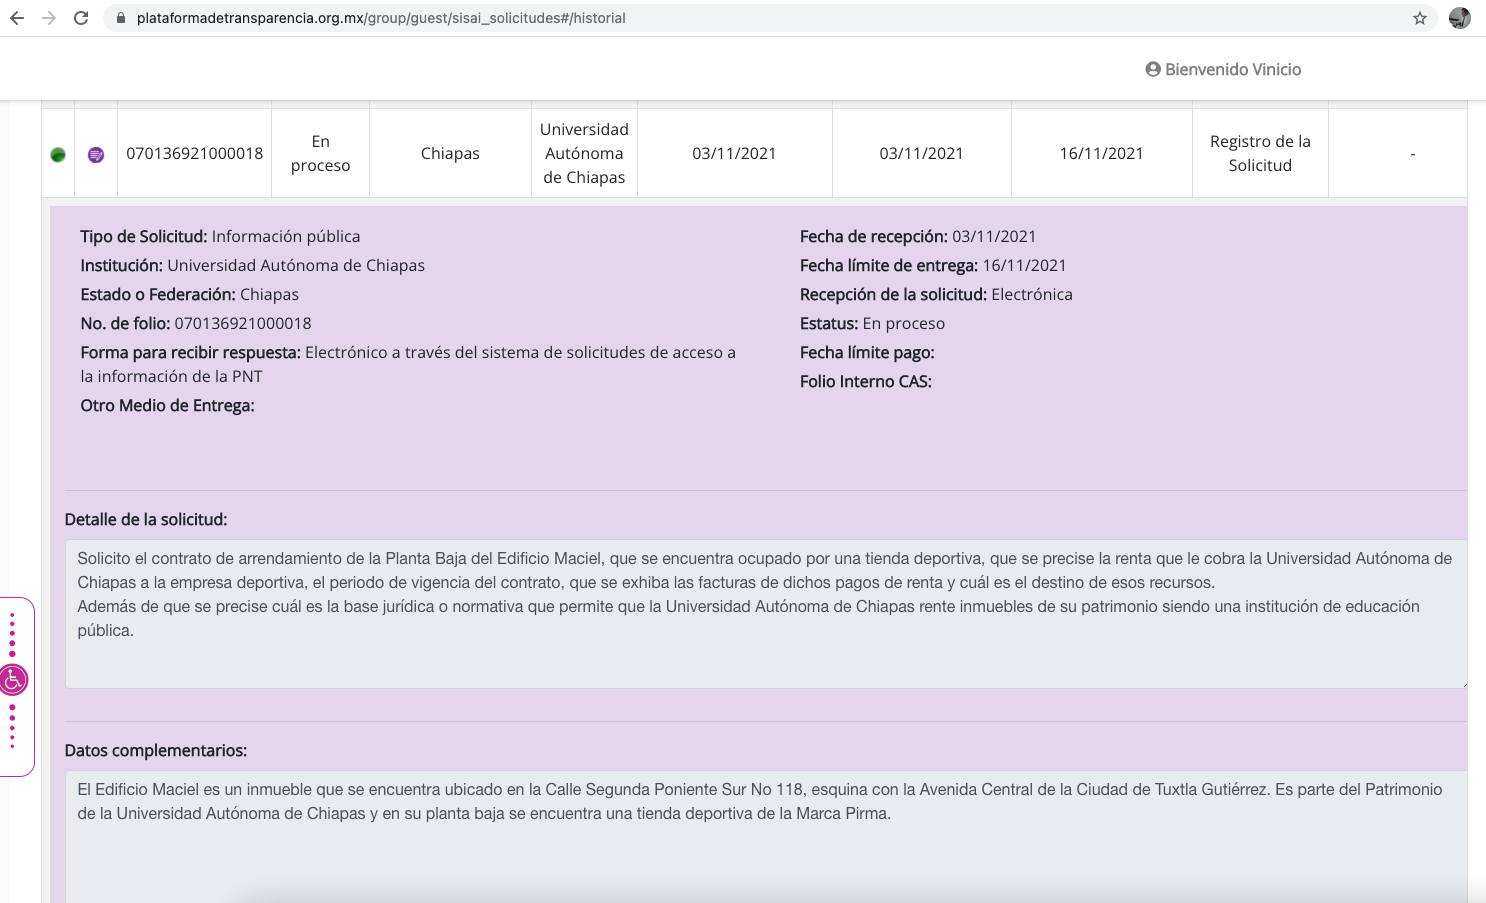The width and height of the screenshot is (1486, 903).
Task: Click the No. de folio detail line
Action: (196, 323)
